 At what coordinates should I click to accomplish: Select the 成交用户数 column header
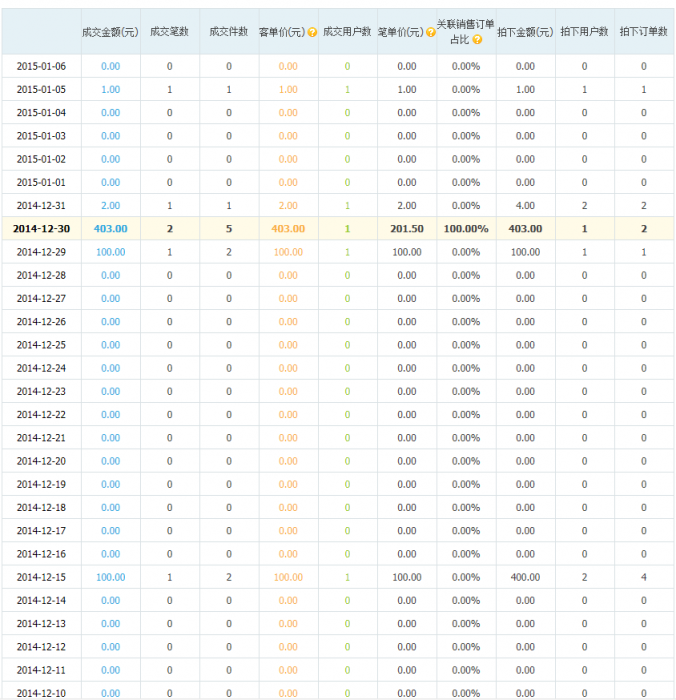[347, 32]
